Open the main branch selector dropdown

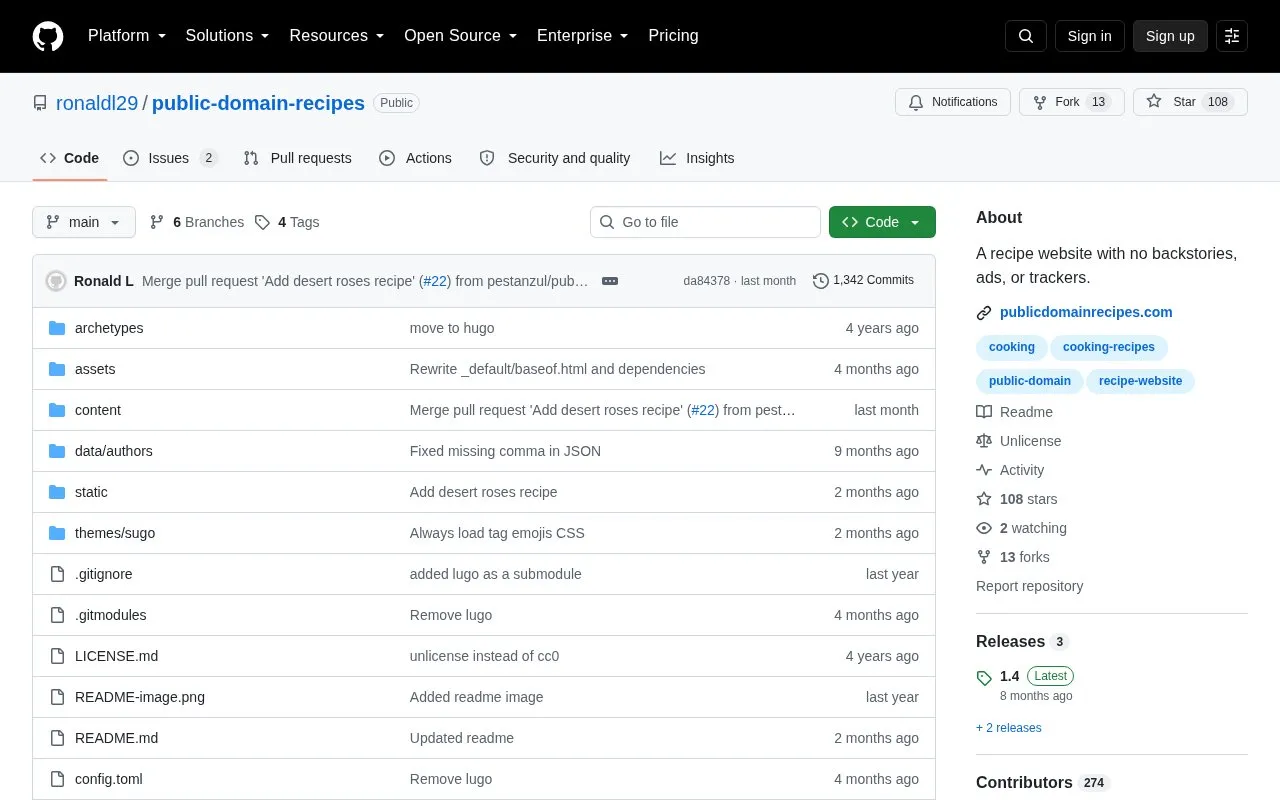[x=84, y=222]
